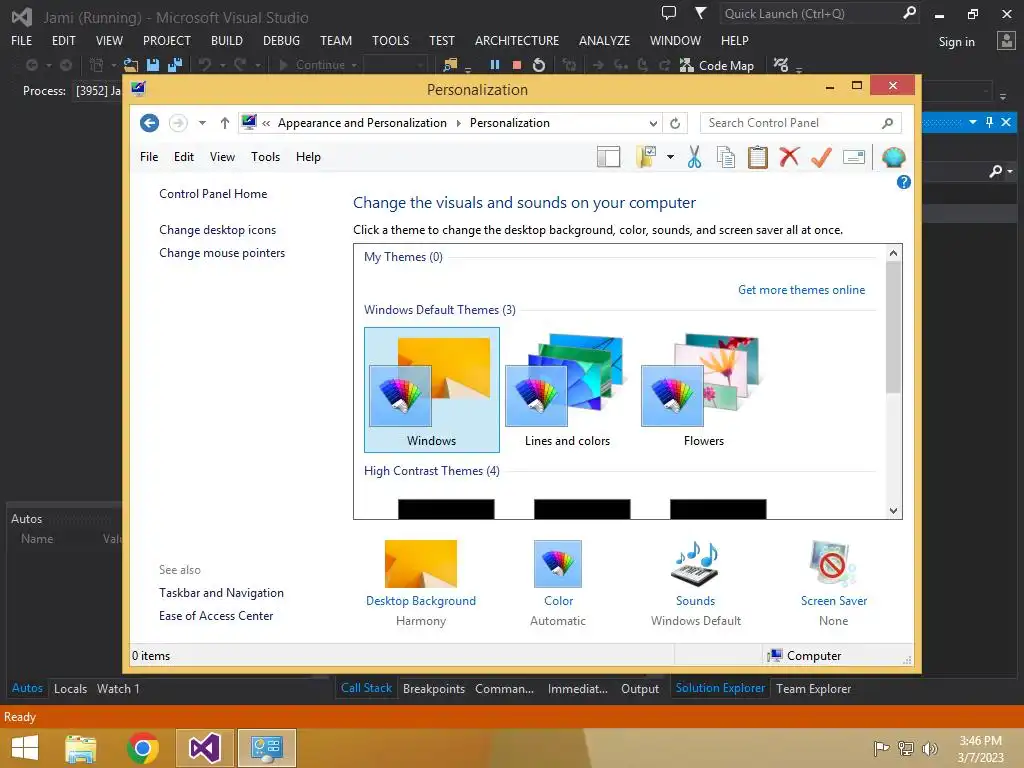Open the View menu in Personalization window

222,157
